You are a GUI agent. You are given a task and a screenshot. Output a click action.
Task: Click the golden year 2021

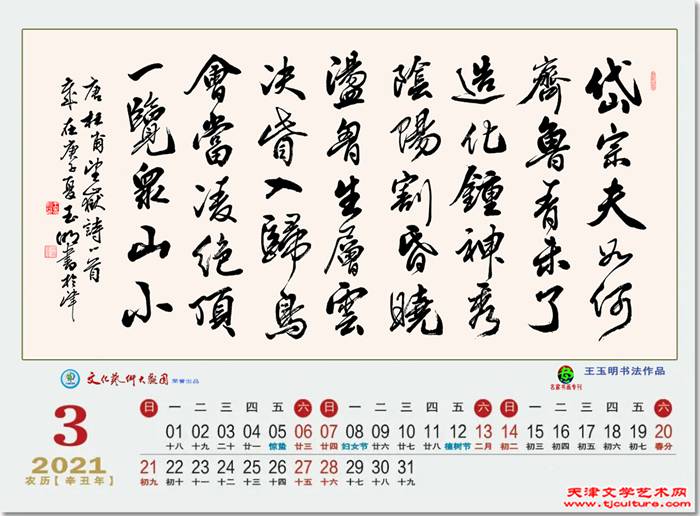pos(69,466)
